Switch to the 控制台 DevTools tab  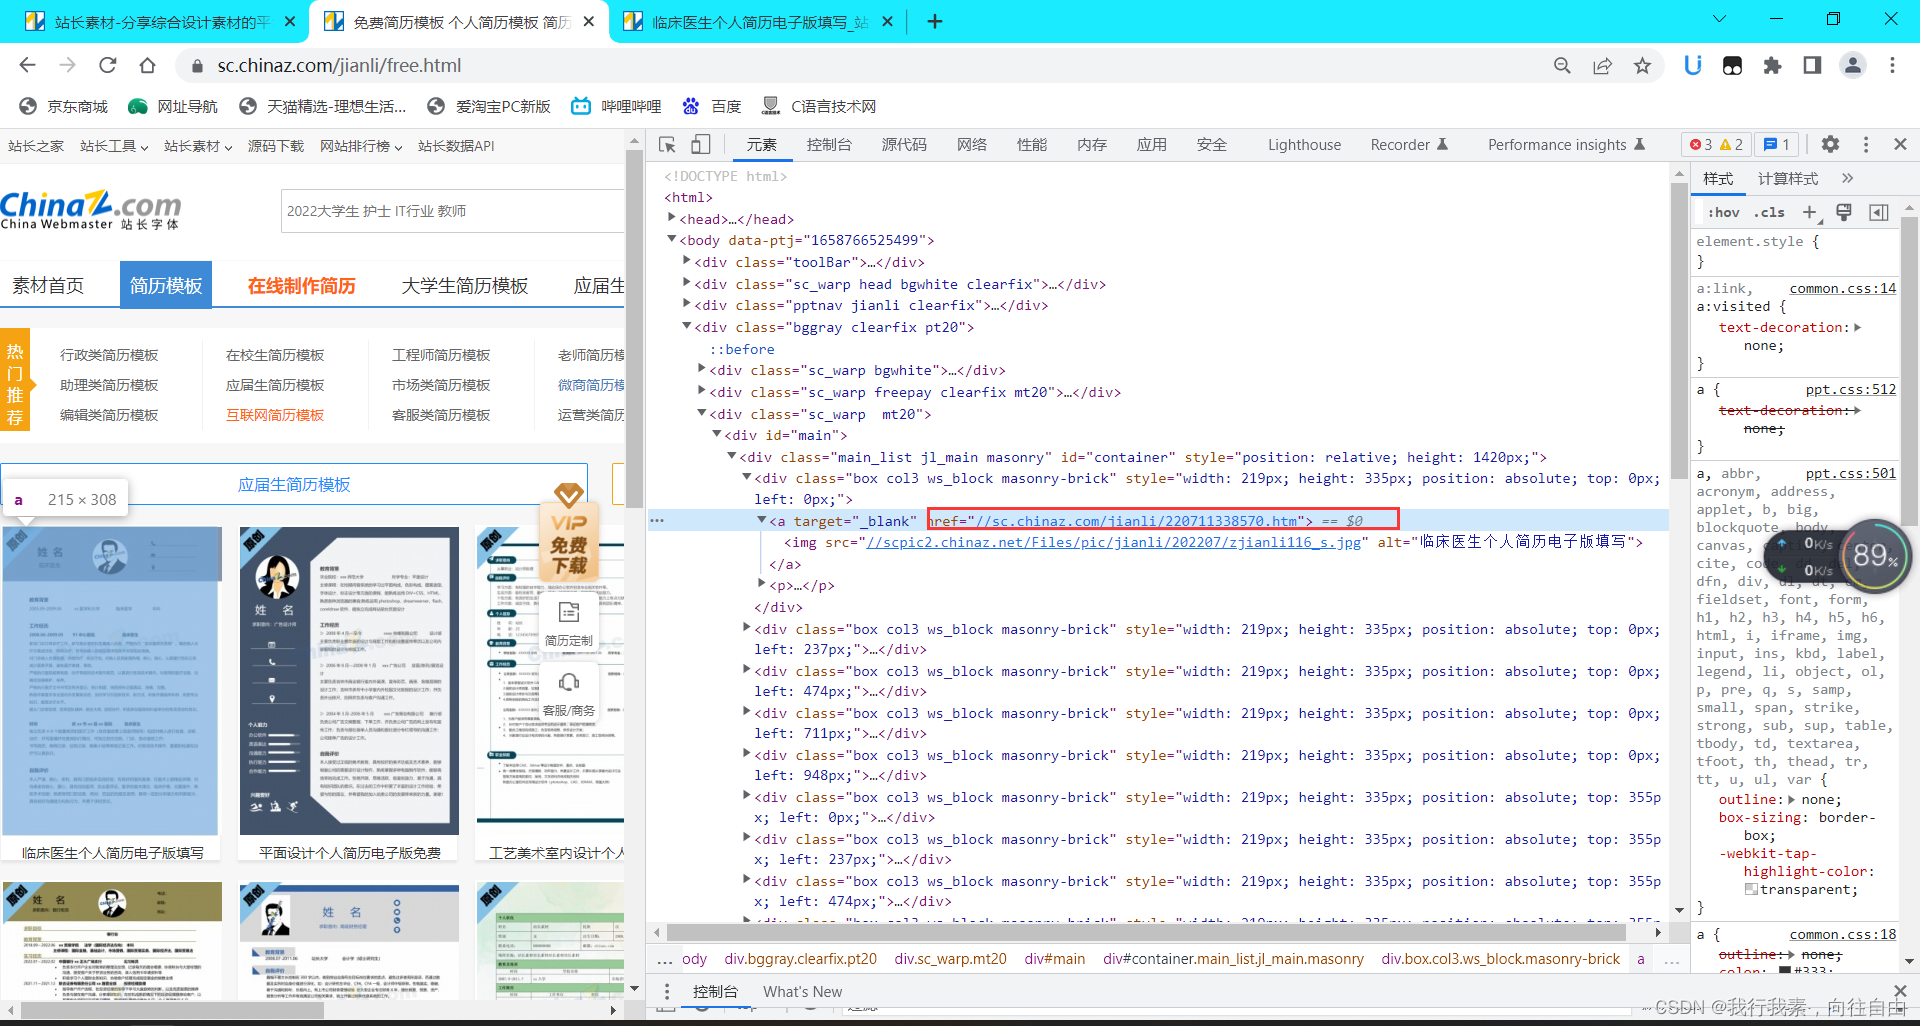point(829,145)
